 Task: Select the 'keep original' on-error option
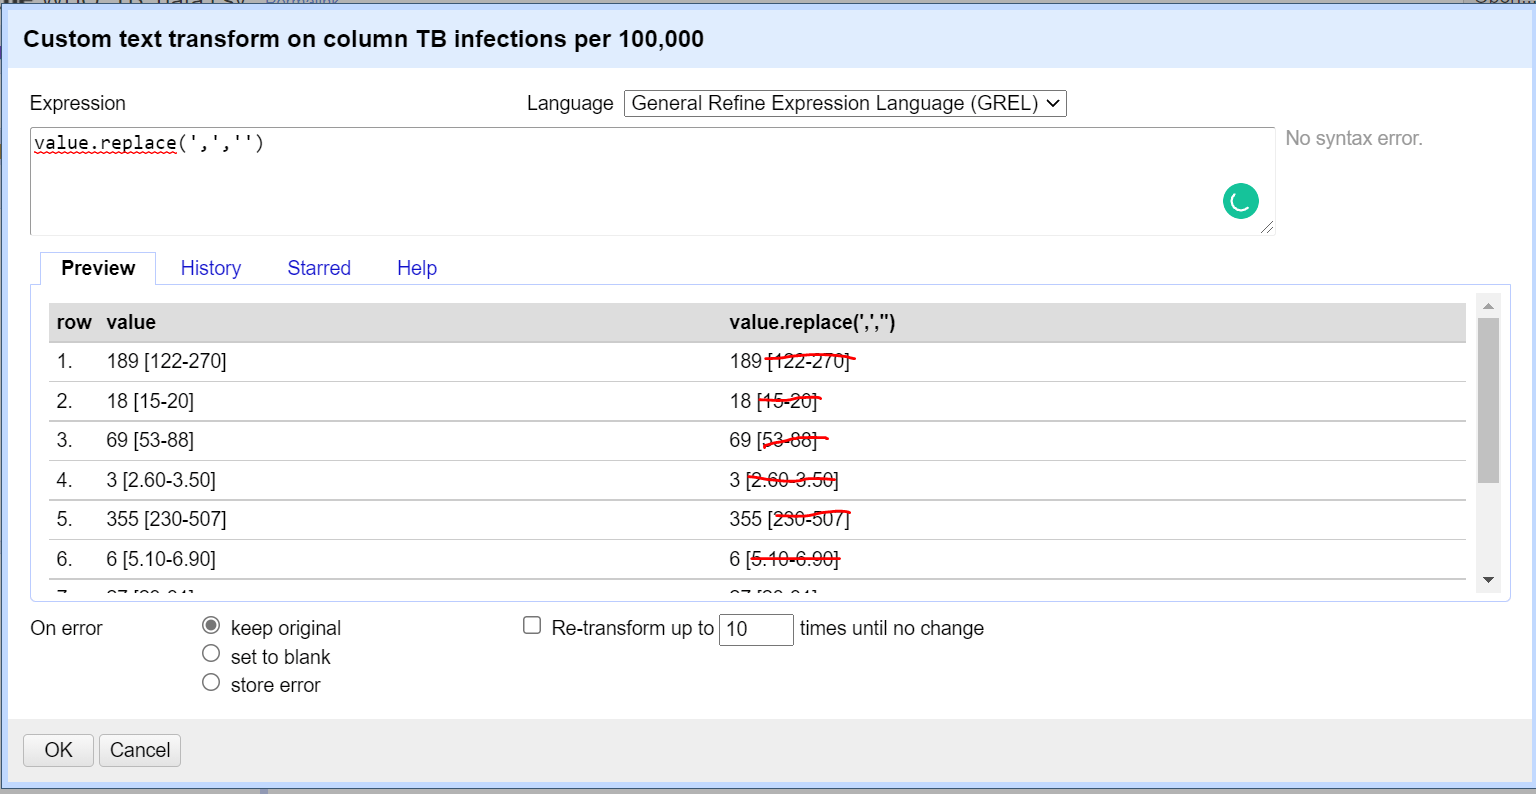coord(211,625)
